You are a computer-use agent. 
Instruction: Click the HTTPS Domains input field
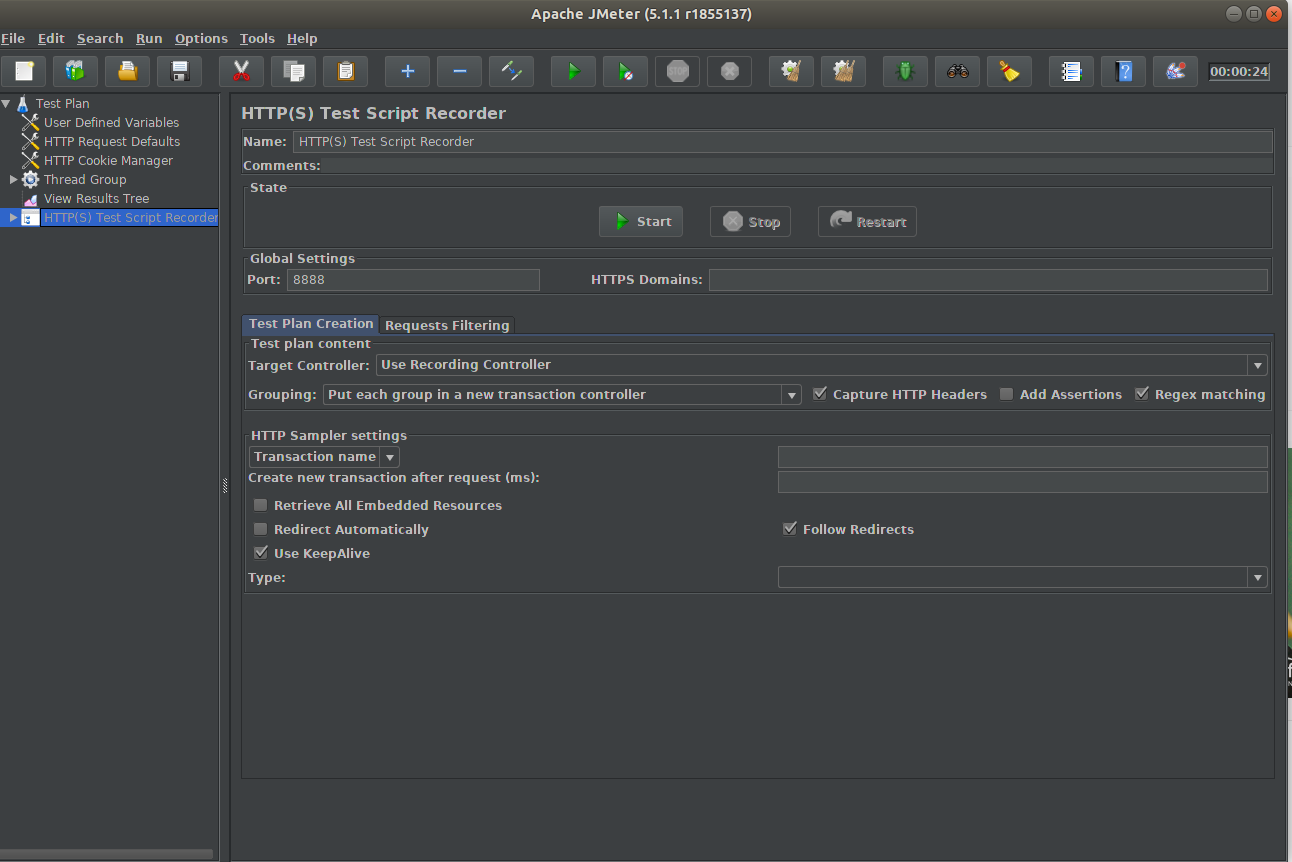point(988,280)
